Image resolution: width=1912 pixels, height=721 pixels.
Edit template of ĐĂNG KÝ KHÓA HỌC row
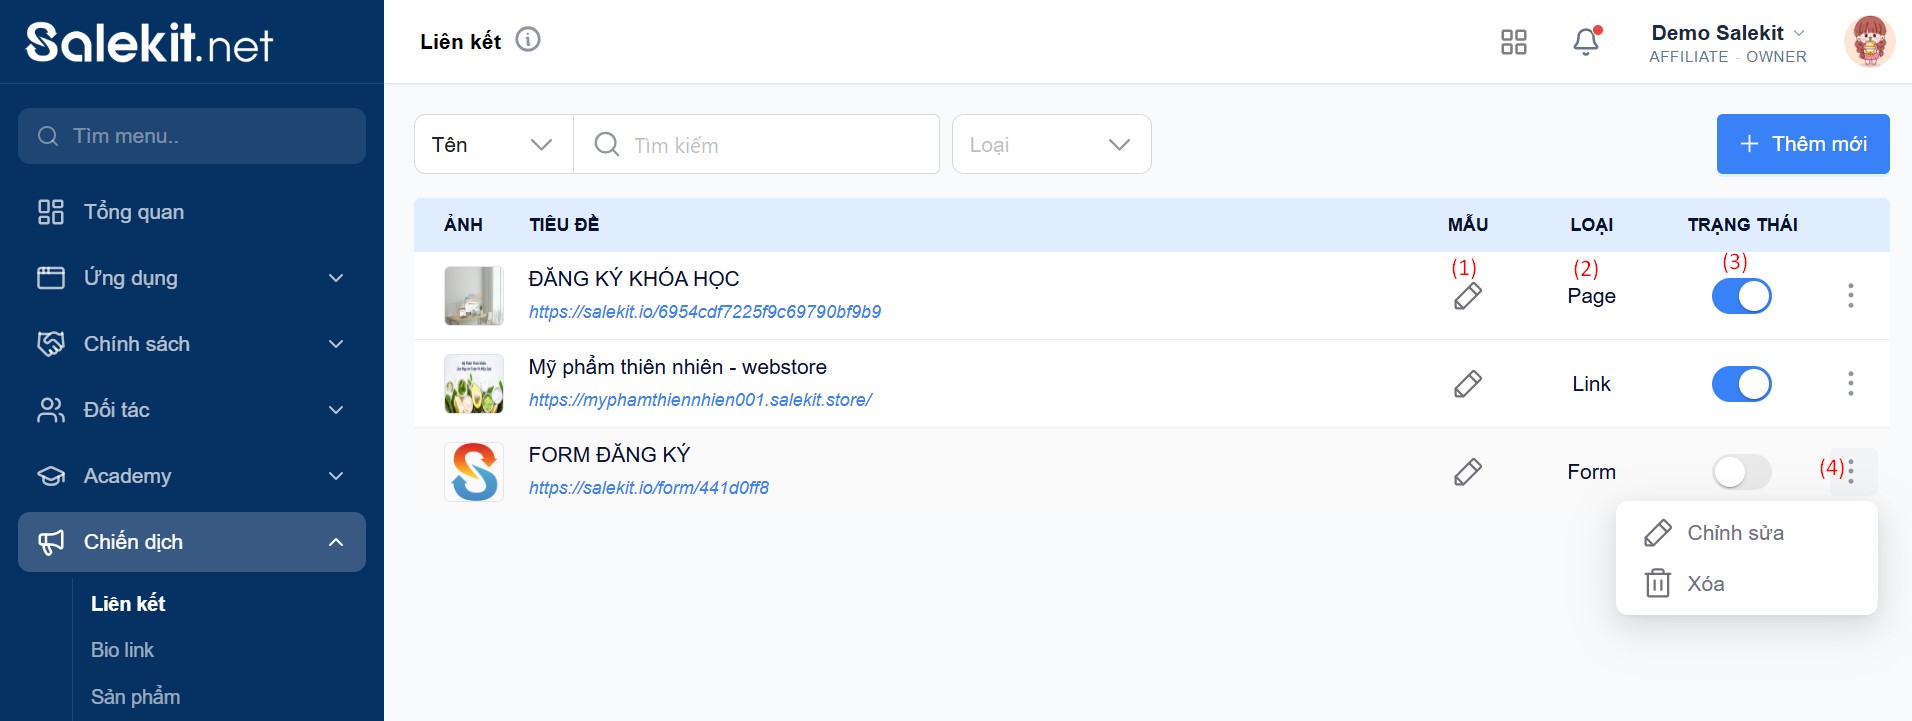(1467, 296)
